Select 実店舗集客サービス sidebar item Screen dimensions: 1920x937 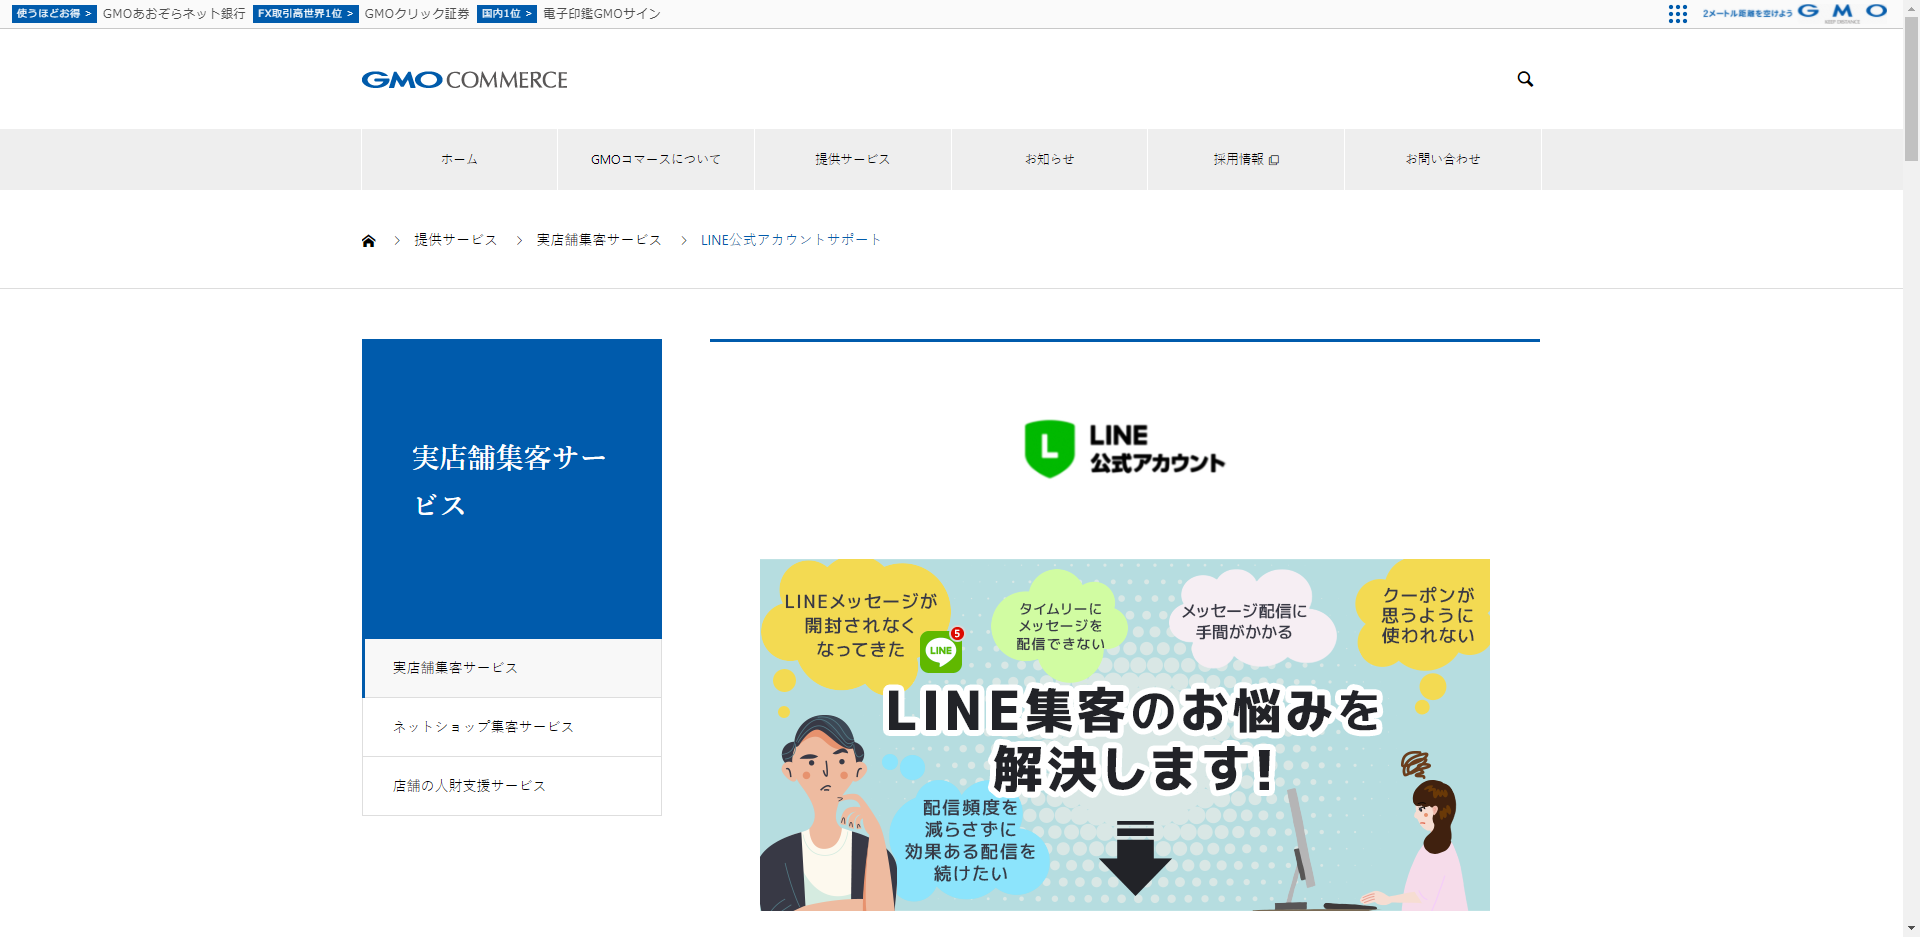coord(512,668)
